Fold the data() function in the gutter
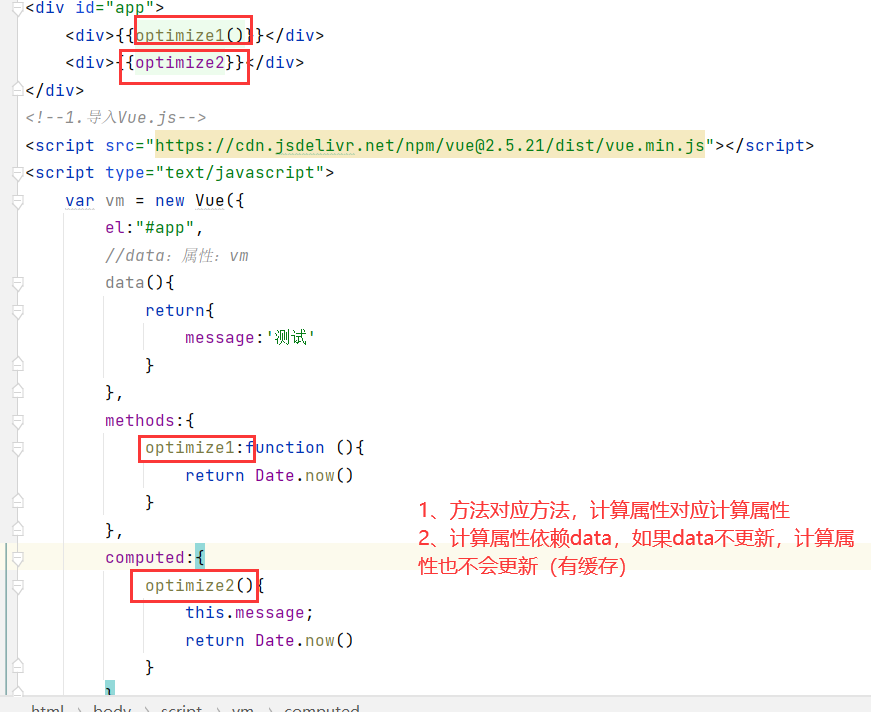The width and height of the screenshot is (871, 712). click(16, 283)
